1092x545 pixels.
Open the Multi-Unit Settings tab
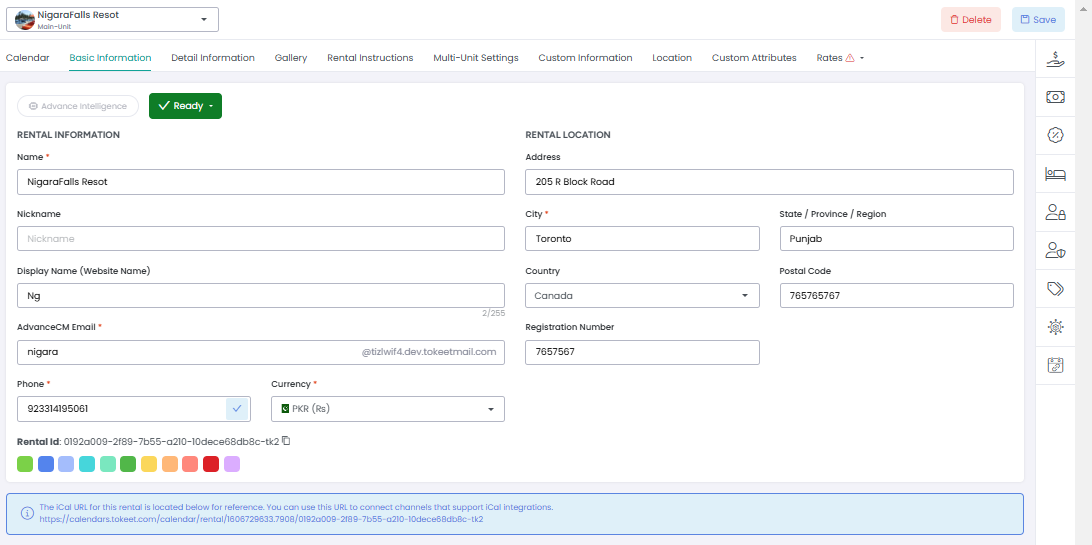tap(476, 58)
